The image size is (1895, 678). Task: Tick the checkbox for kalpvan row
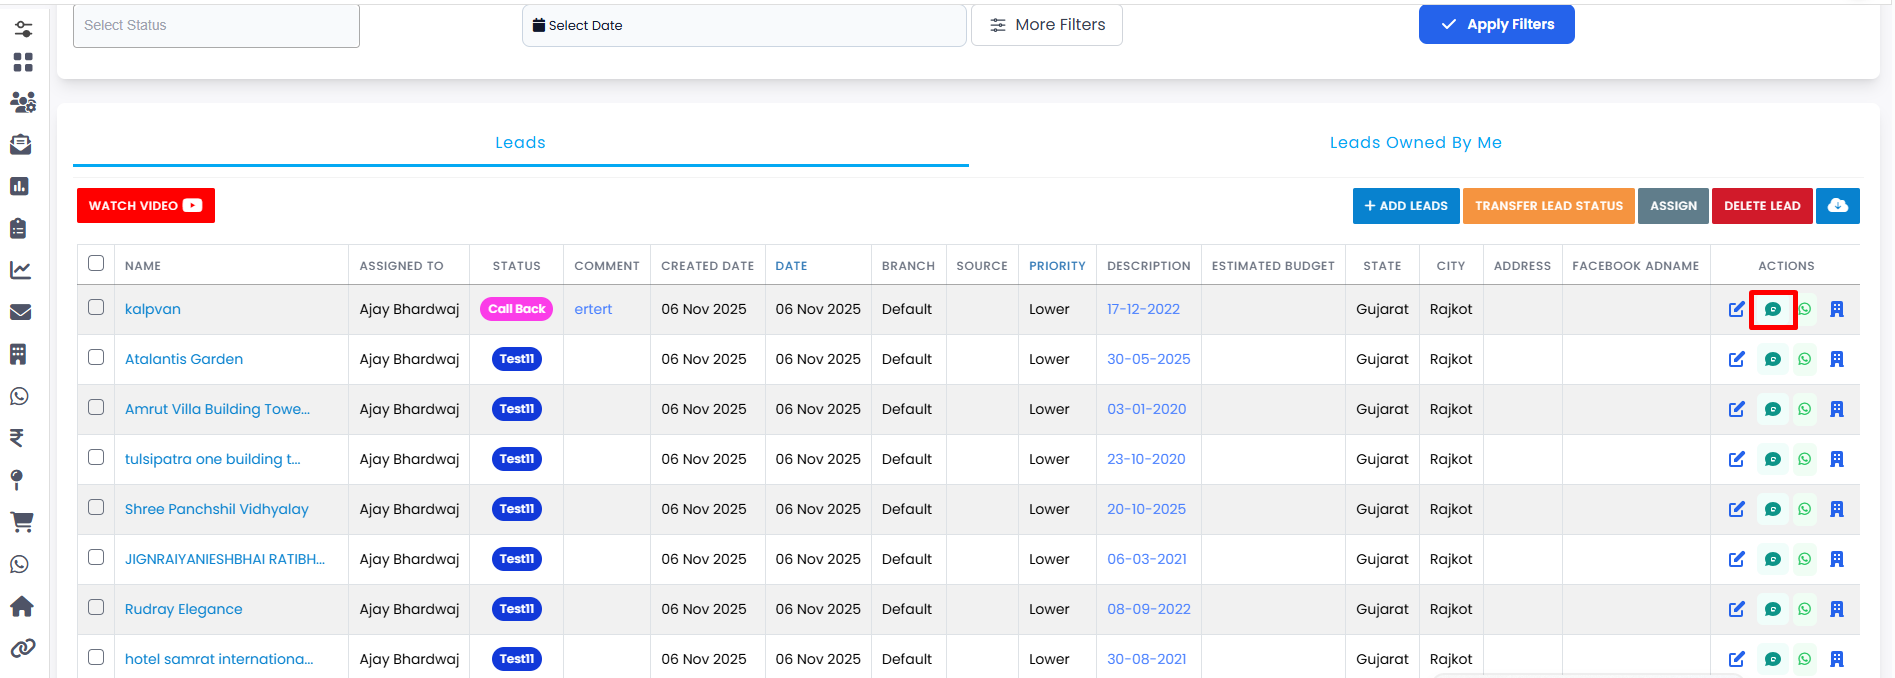point(96,307)
